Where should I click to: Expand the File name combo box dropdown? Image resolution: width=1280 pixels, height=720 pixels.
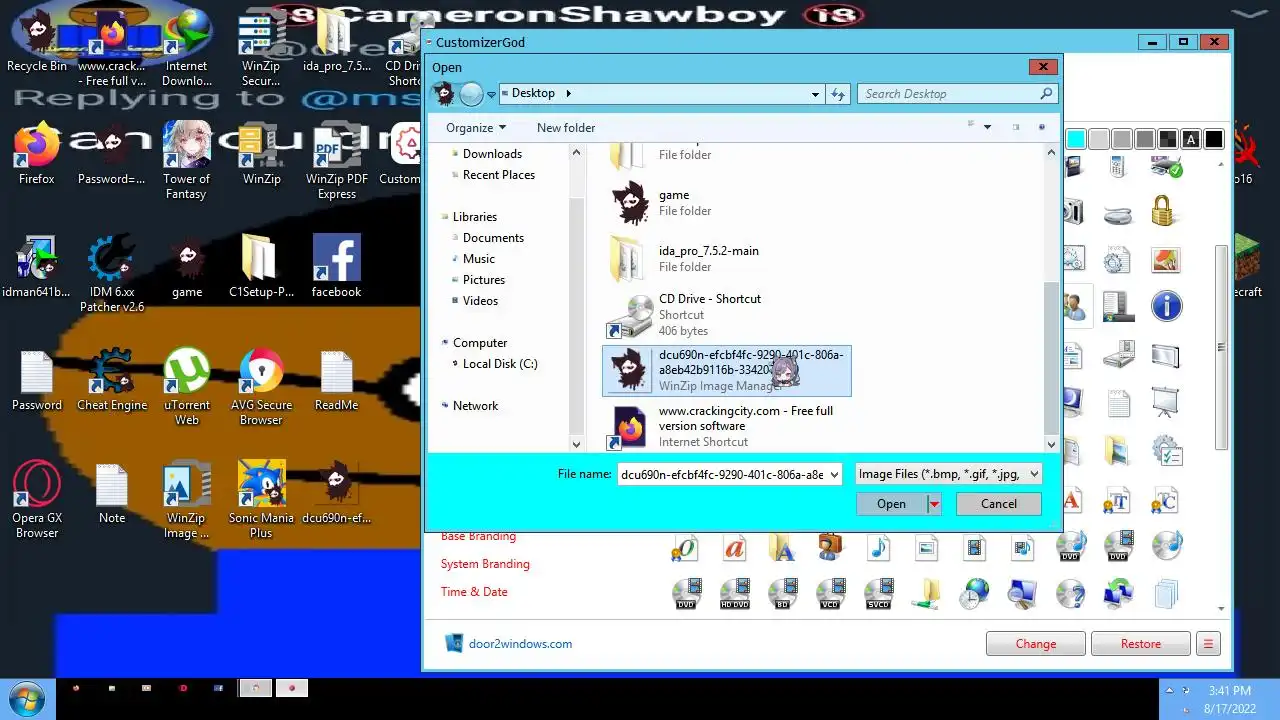click(x=834, y=474)
